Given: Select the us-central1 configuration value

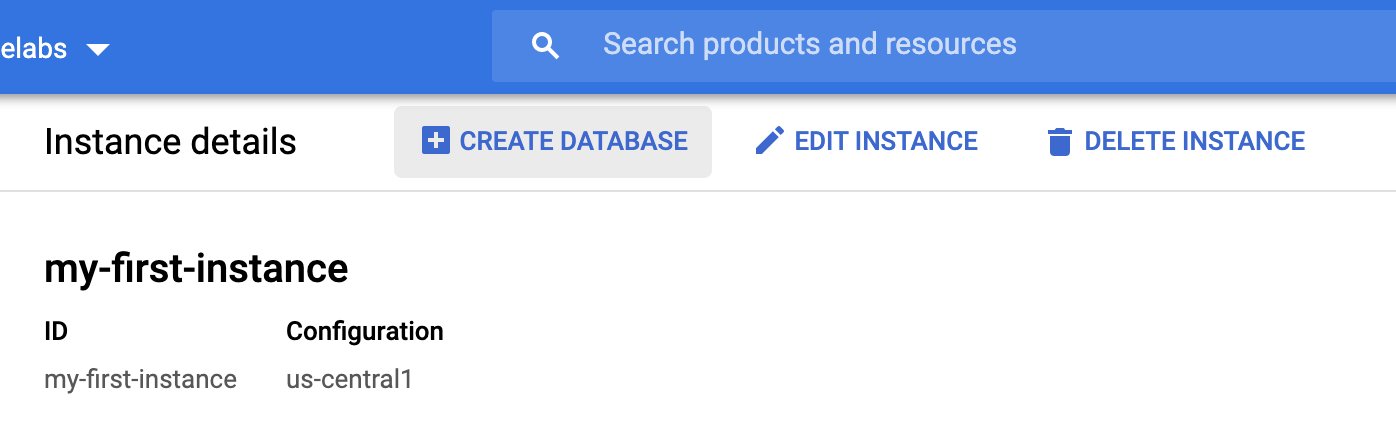Looking at the screenshot, I should coord(349,380).
